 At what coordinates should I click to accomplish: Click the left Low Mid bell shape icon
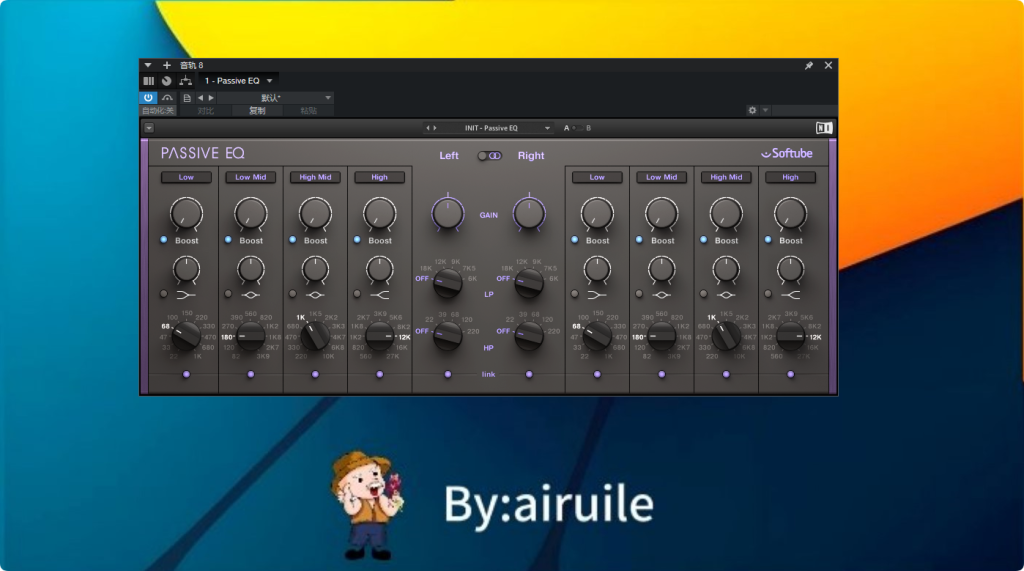pos(251,295)
